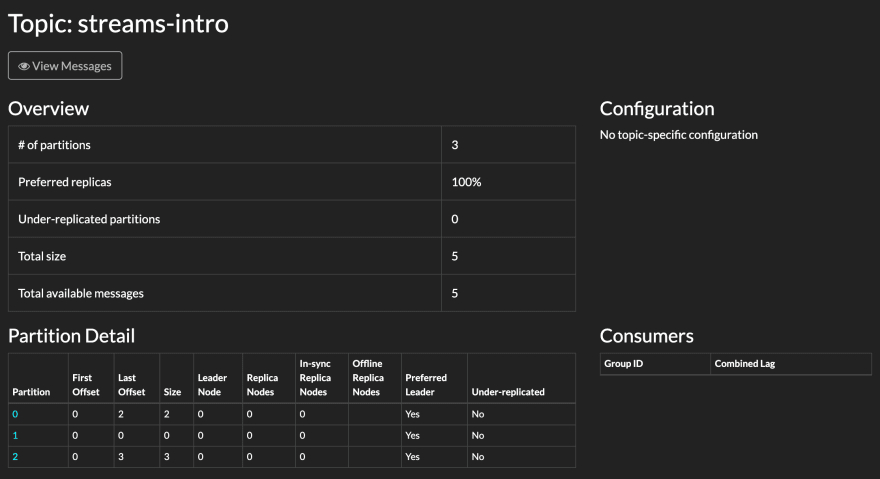The width and height of the screenshot is (880, 479).
Task: Select the Under-replicated column header
Action: pos(508,392)
